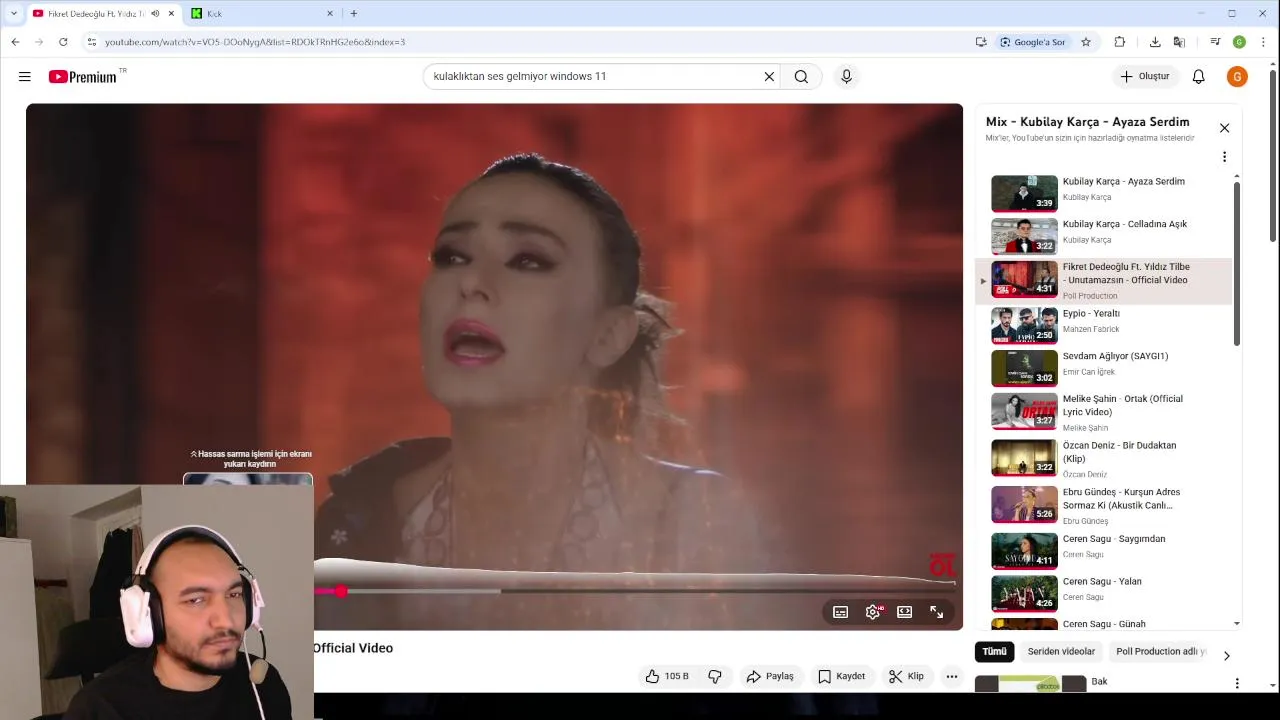The height and width of the screenshot is (720, 1280).
Task: Open Chrome three-dot menu
Action: 1264,42
